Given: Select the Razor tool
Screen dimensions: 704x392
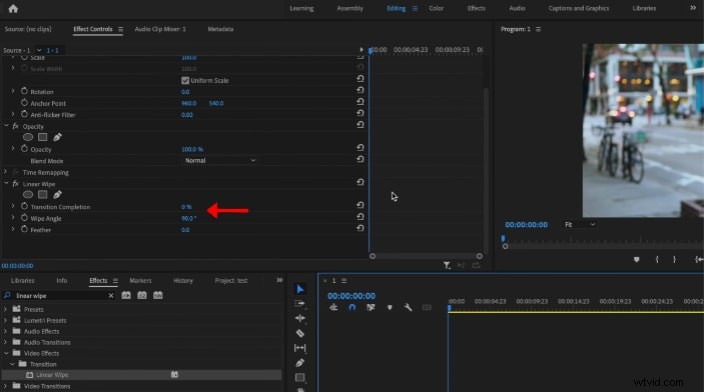Looking at the screenshot, I should (x=300, y=333).
